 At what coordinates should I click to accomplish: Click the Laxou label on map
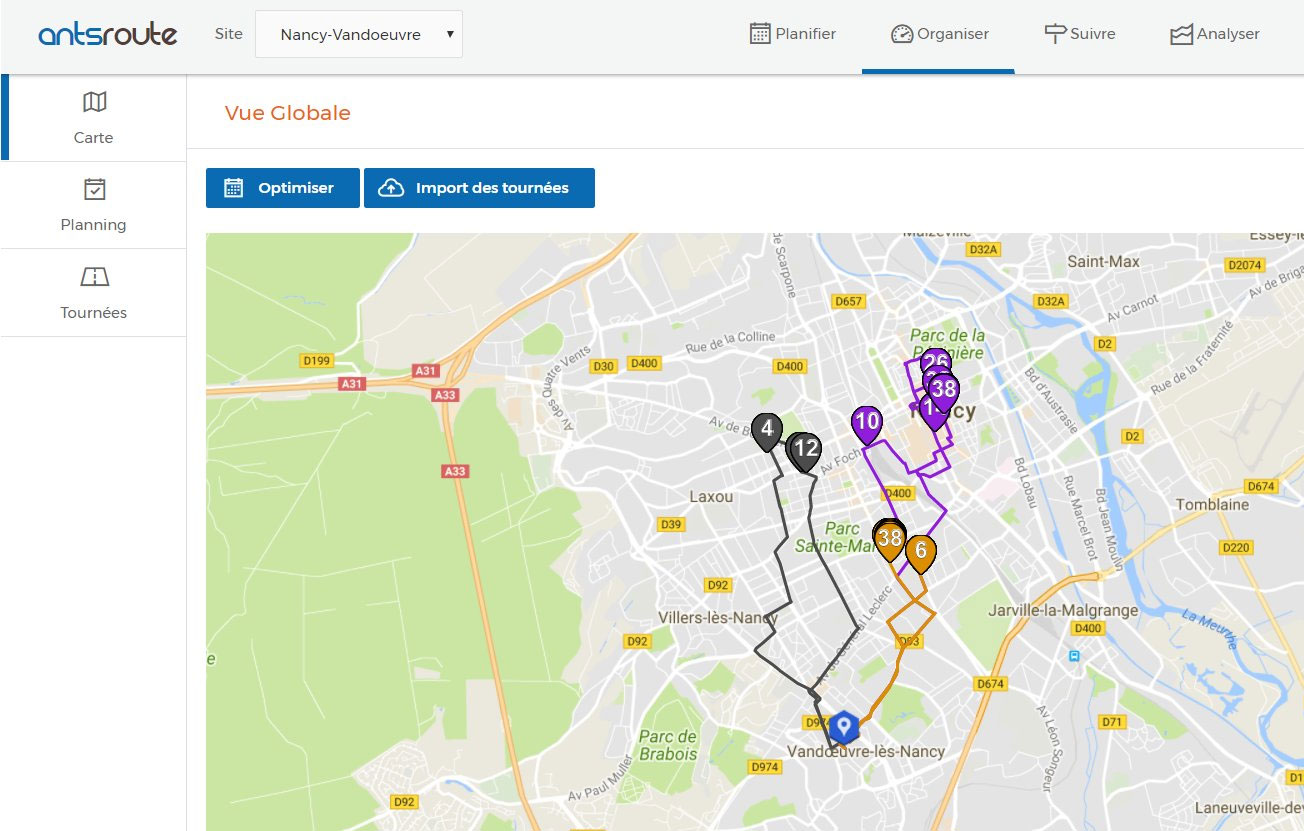coord(711,496)
